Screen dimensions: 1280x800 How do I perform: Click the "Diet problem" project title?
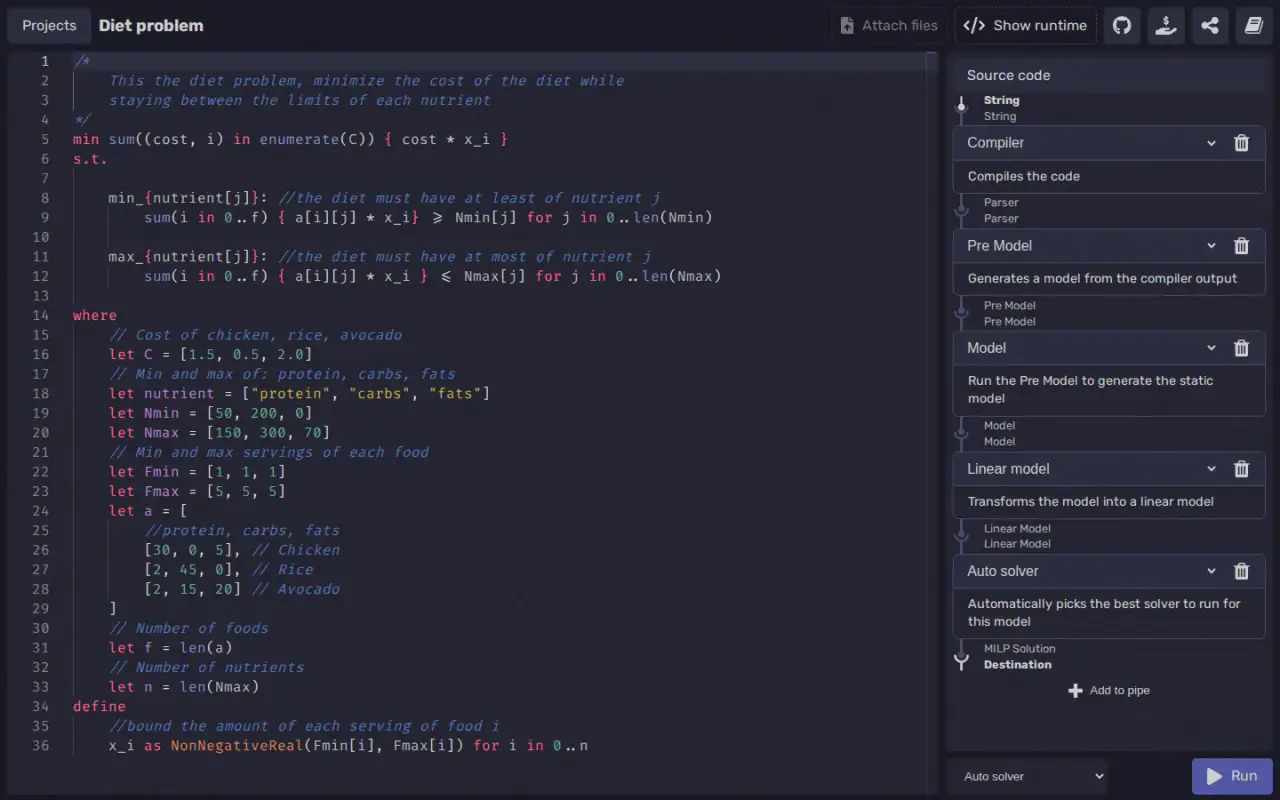[151, 26]
